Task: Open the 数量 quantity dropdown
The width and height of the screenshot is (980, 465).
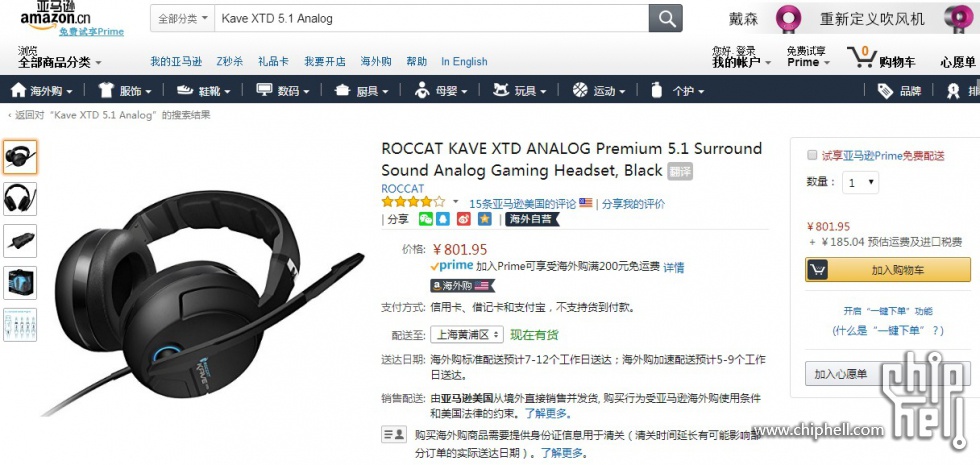Action: click(x=861, y=182)
